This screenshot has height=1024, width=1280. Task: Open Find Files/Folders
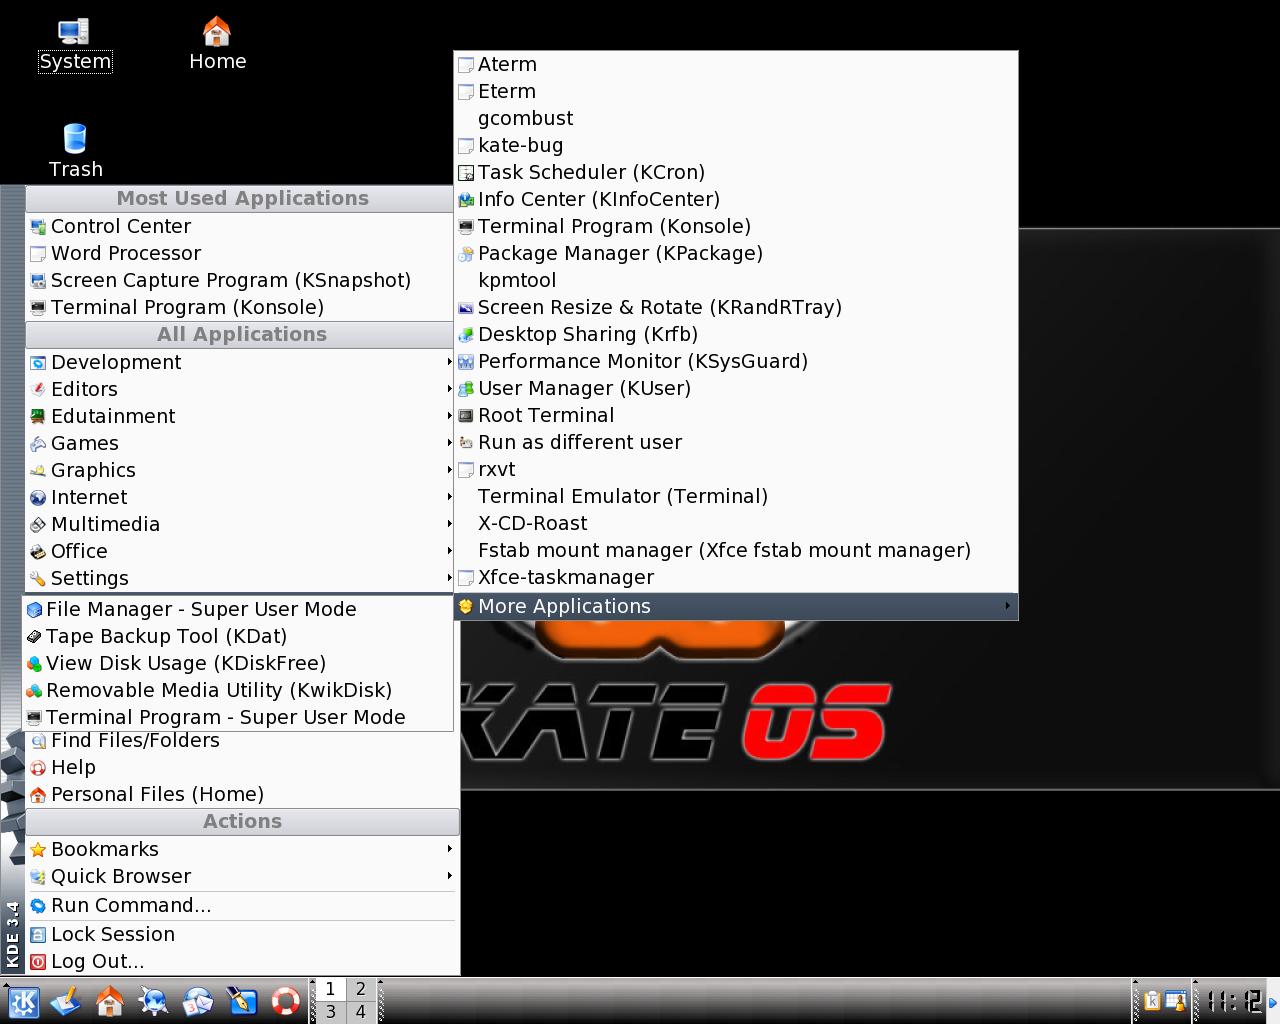point(242,741)
